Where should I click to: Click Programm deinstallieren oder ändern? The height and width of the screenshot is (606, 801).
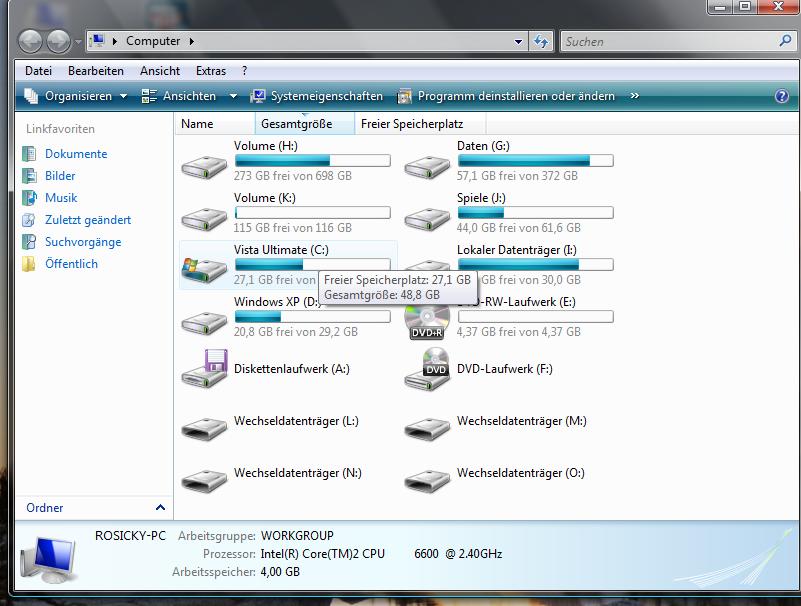pos(507,96)
